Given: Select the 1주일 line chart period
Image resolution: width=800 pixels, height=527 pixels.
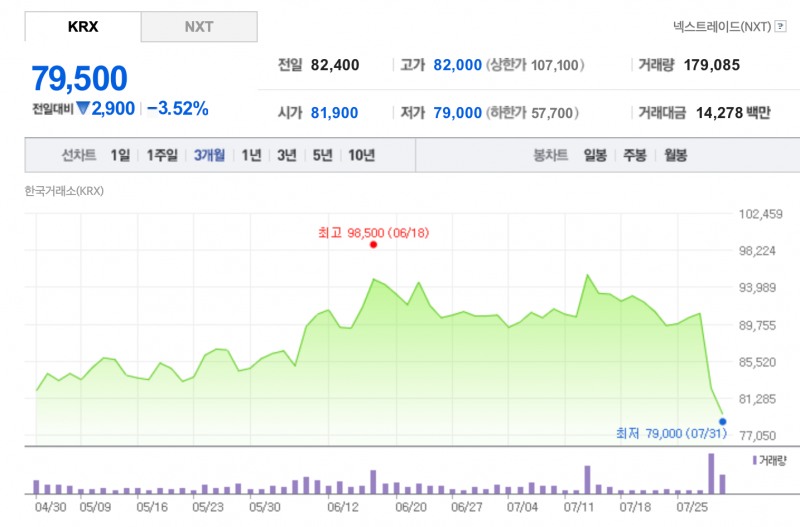Looking at the screenshot, I should [161, 155].
